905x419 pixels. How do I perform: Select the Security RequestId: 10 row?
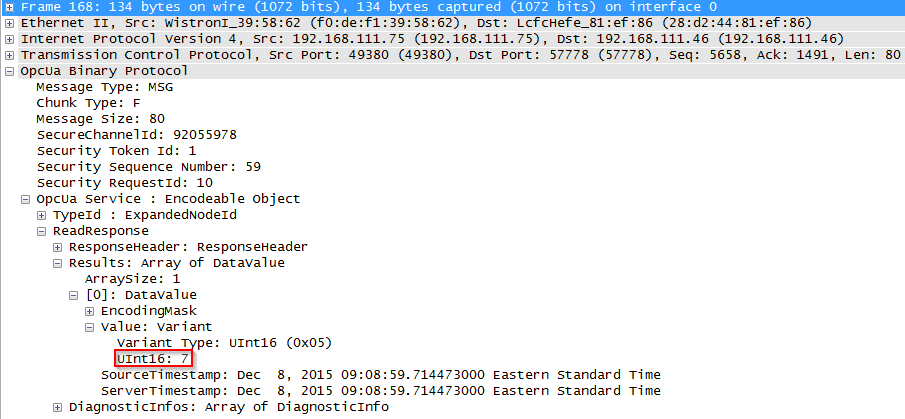125,183
